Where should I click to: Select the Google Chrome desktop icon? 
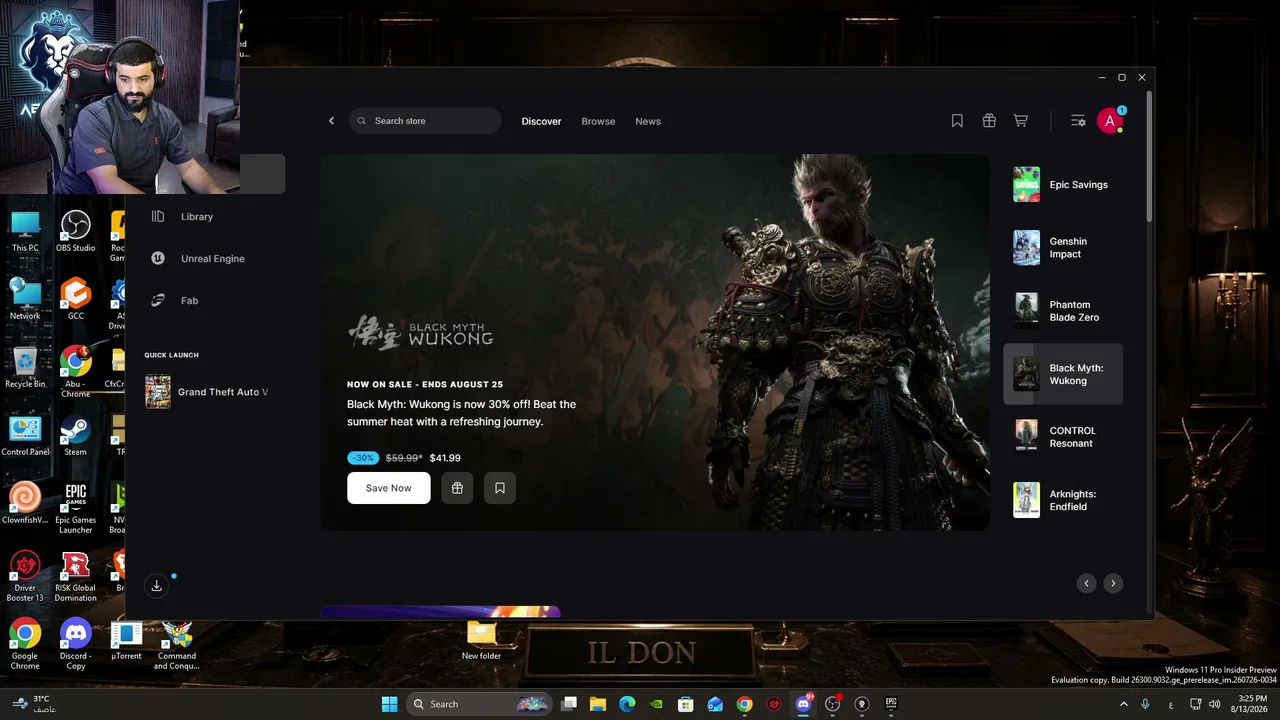click(x=25, y=643)
